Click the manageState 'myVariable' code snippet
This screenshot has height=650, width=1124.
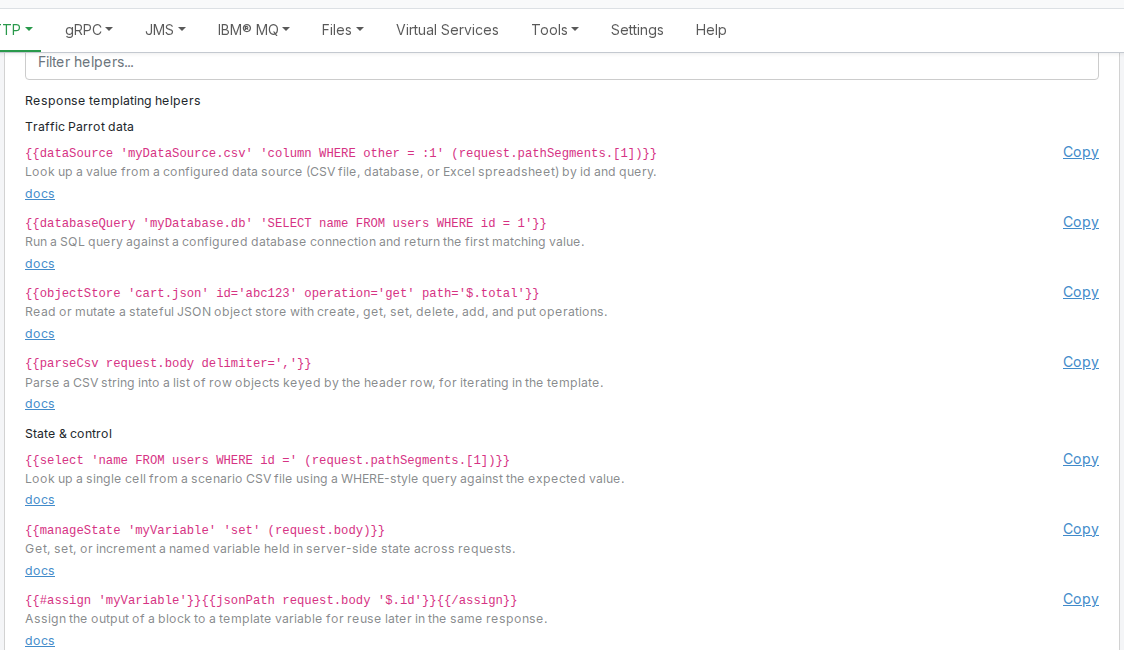[205, 530]
